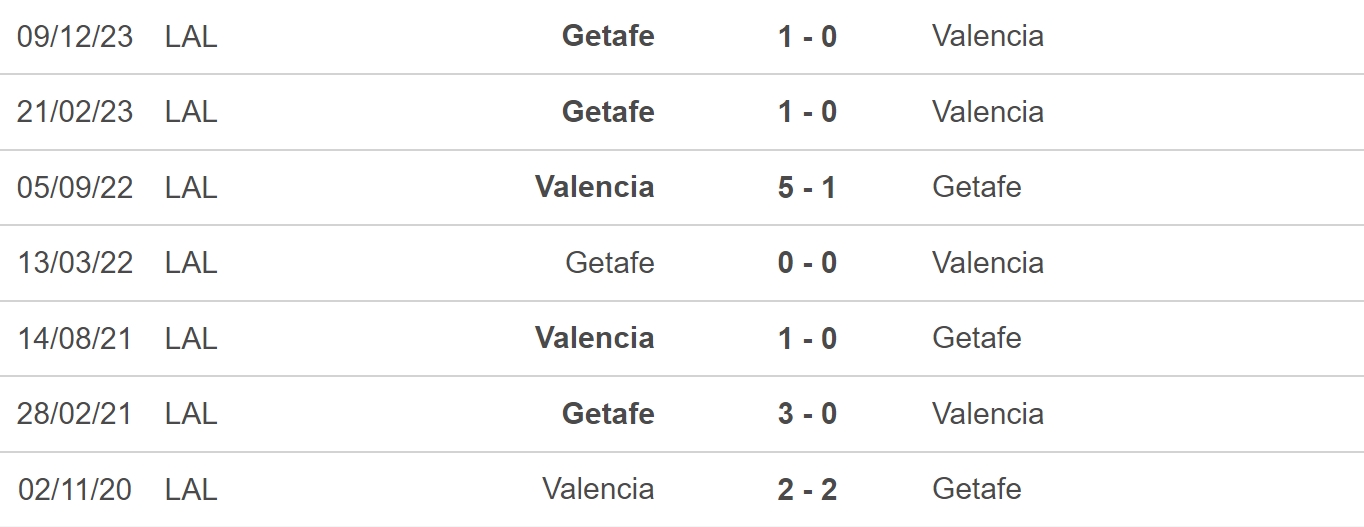This screenshot has width=1364, height=527.
Task: Select the 2 - 2 score on 02/11/20
Action: click(x=807, y=490)
